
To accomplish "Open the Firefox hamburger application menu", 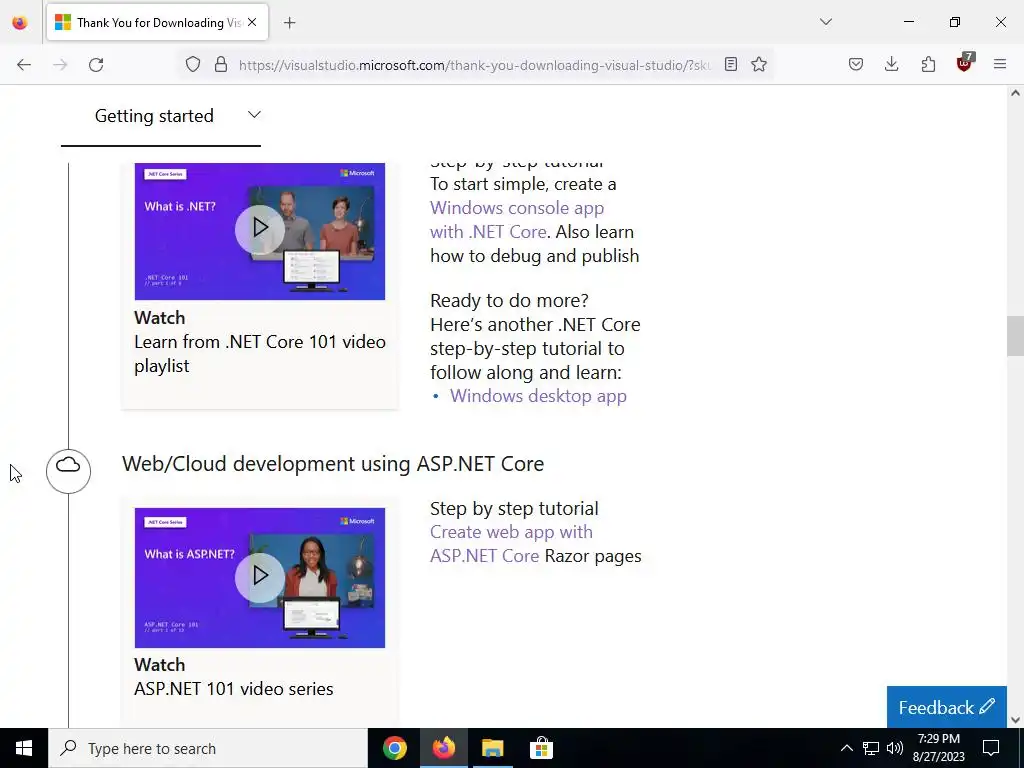I will pyautogui.click(x=1000, y=65).
